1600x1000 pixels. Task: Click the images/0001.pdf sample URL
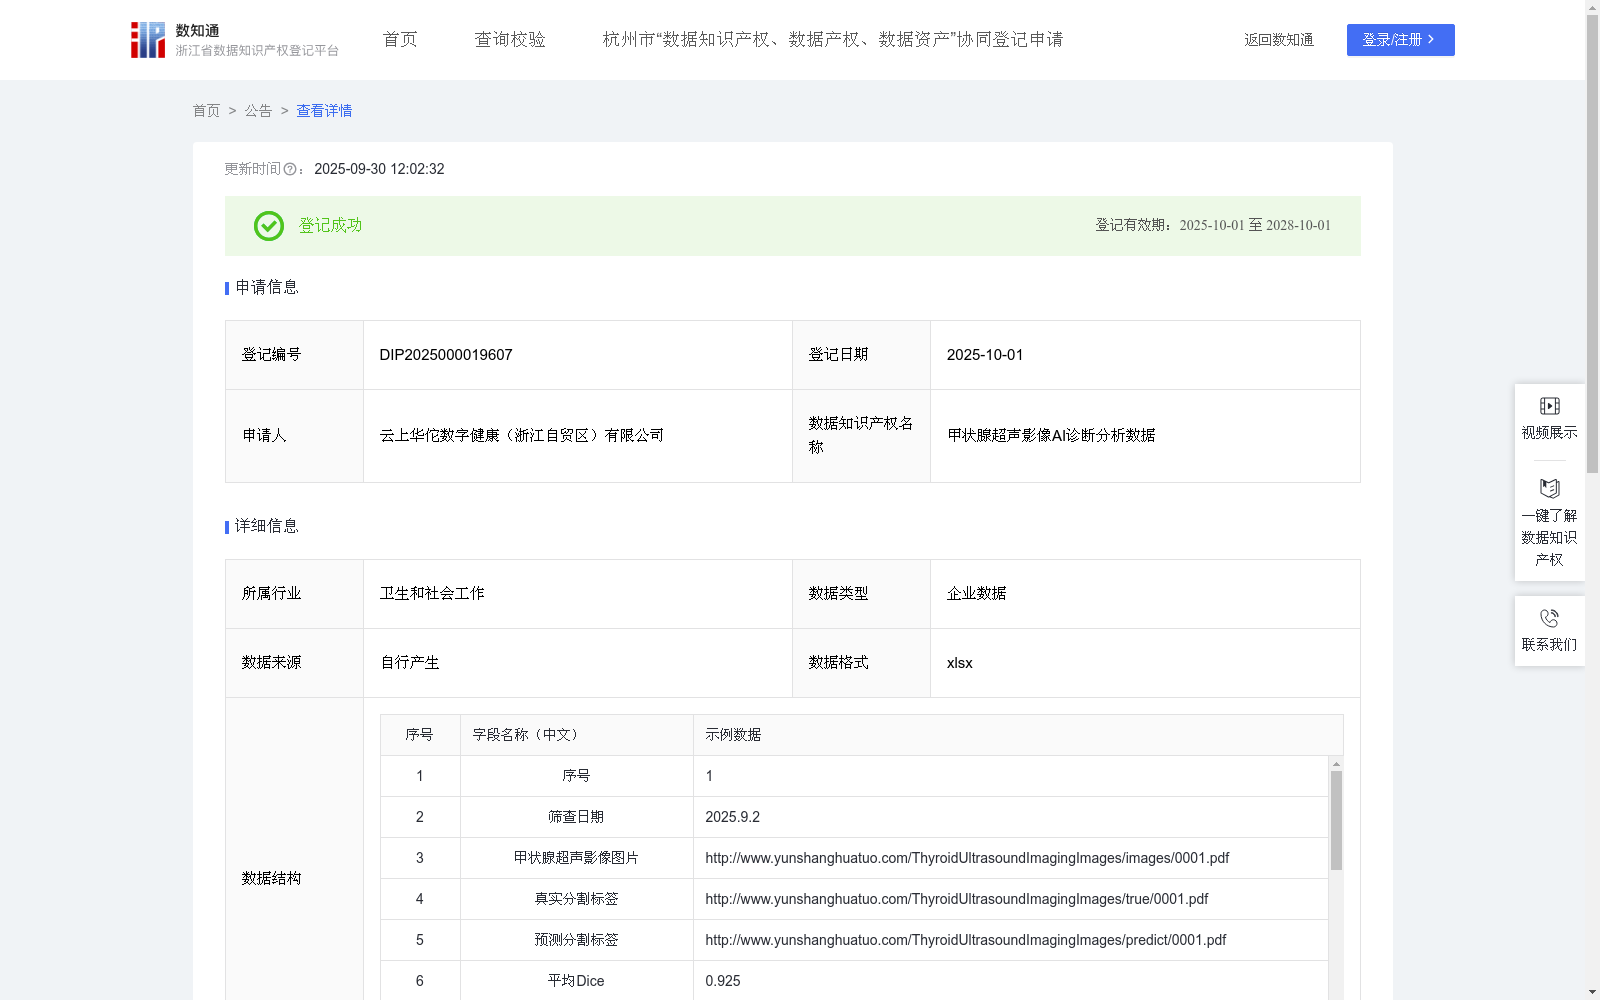pyautogui.click(x=967, y=858)
